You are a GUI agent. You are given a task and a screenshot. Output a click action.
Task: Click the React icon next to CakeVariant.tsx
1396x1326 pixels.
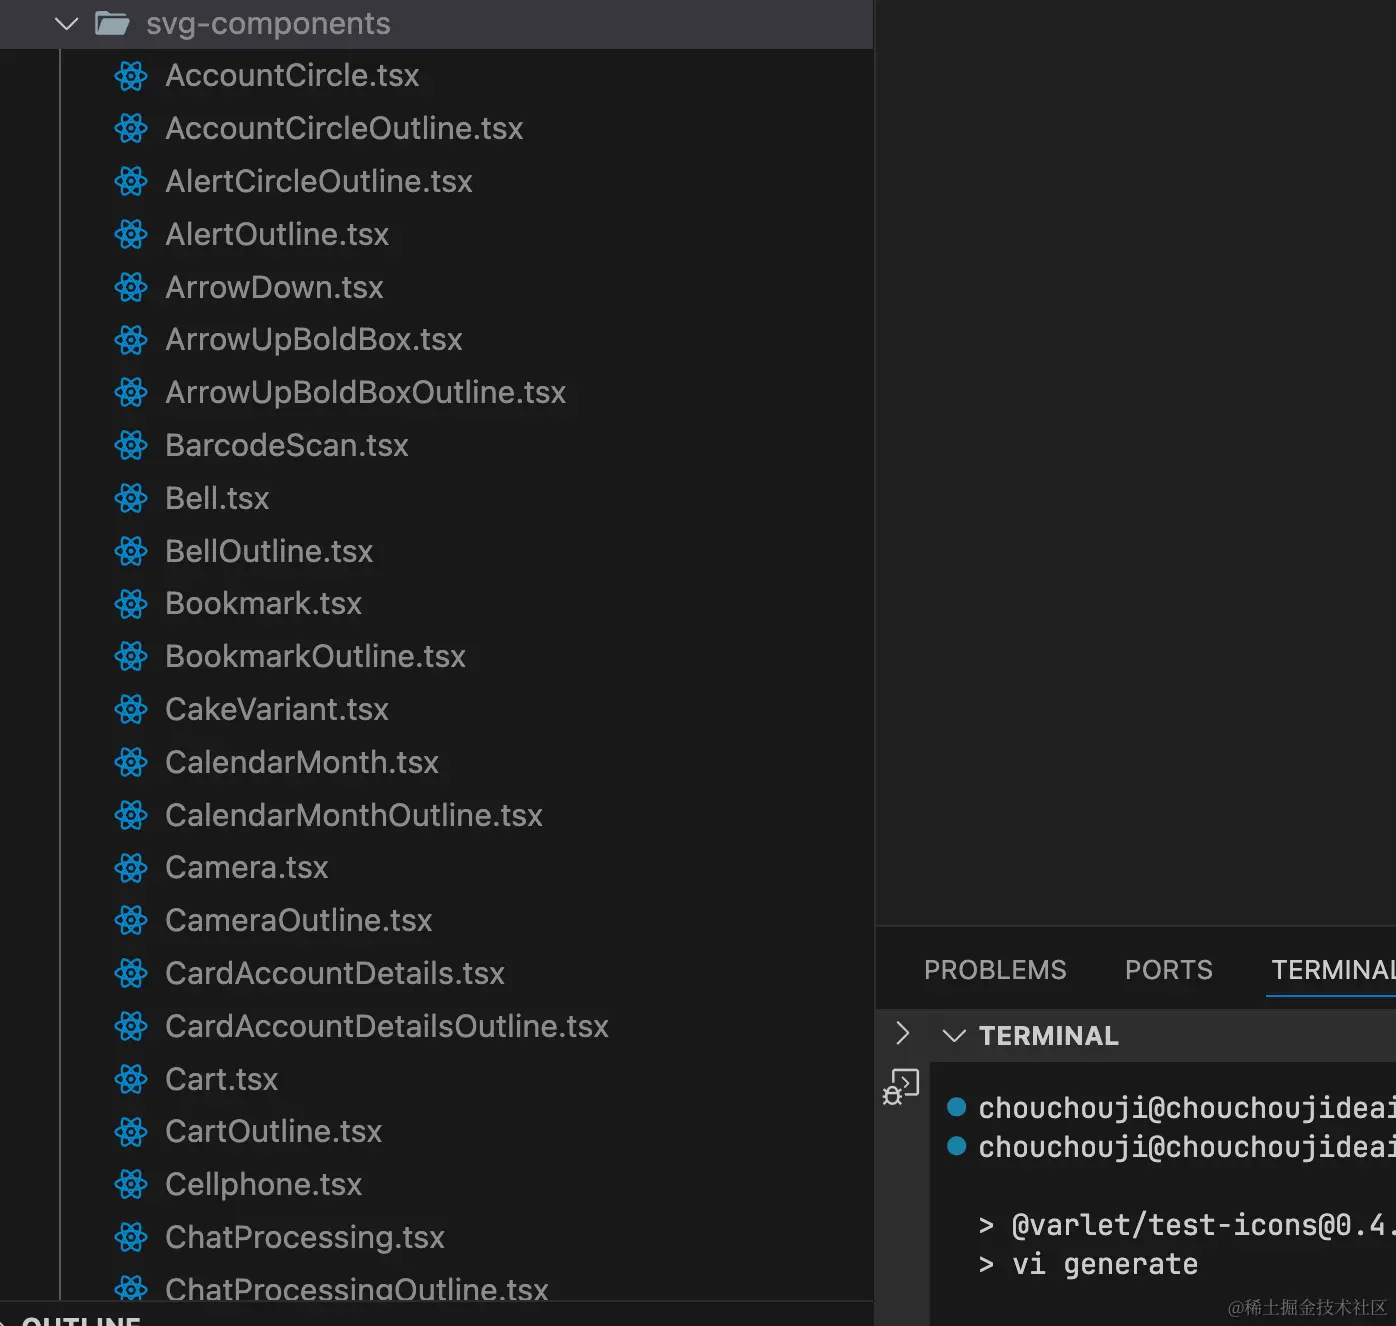coord(131,710)
